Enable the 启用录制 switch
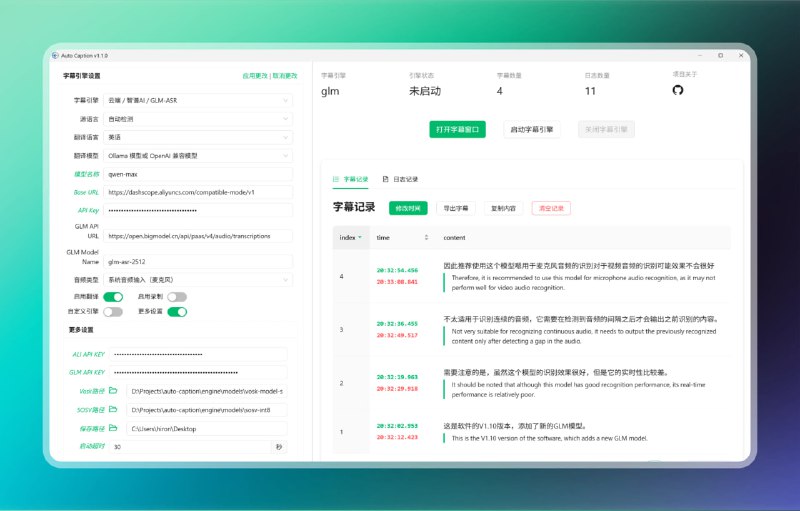Screen dimensions: 800x511 (177, 297)
